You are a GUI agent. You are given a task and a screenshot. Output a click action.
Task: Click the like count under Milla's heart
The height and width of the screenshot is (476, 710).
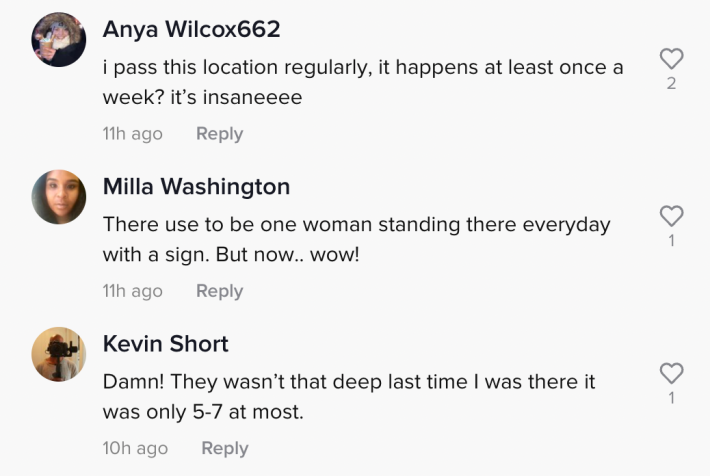pos(672,240)
